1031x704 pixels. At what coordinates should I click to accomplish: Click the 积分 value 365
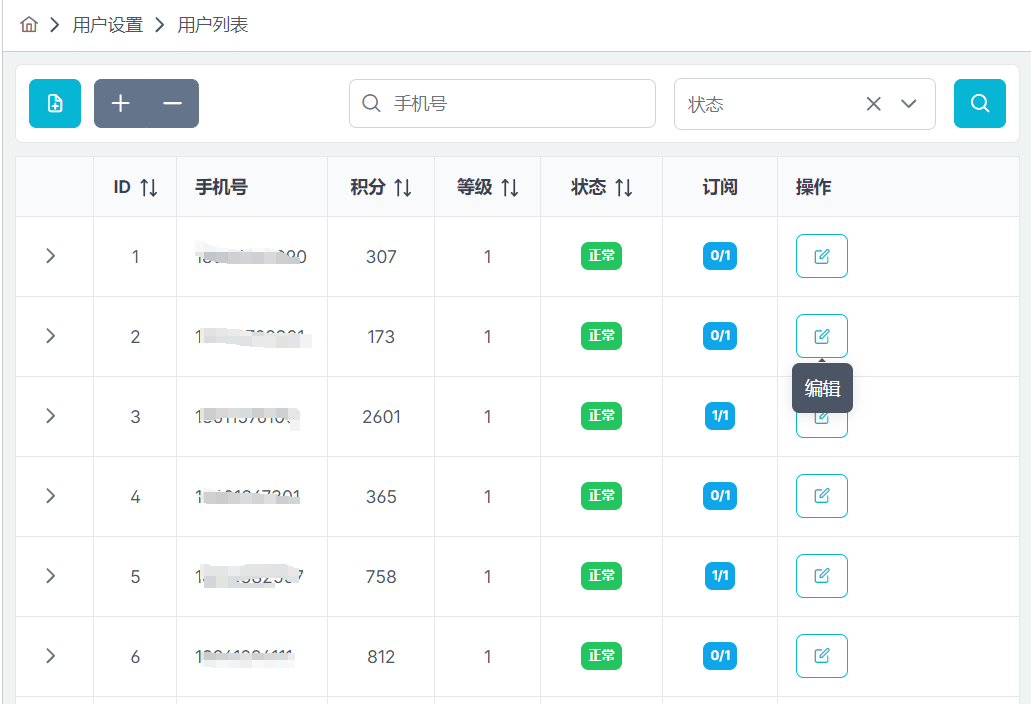point(381,497)
